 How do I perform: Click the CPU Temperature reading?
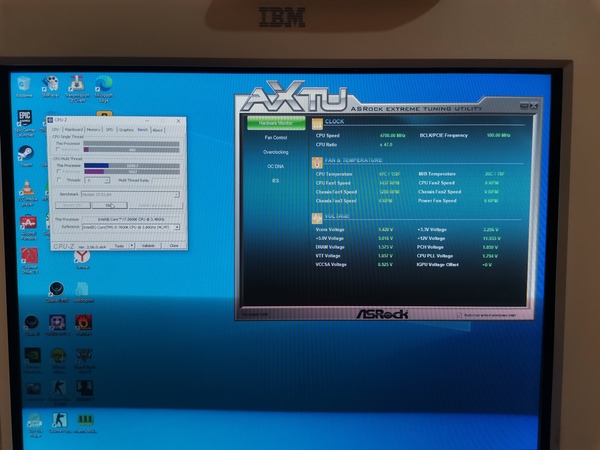coord(390,174)
